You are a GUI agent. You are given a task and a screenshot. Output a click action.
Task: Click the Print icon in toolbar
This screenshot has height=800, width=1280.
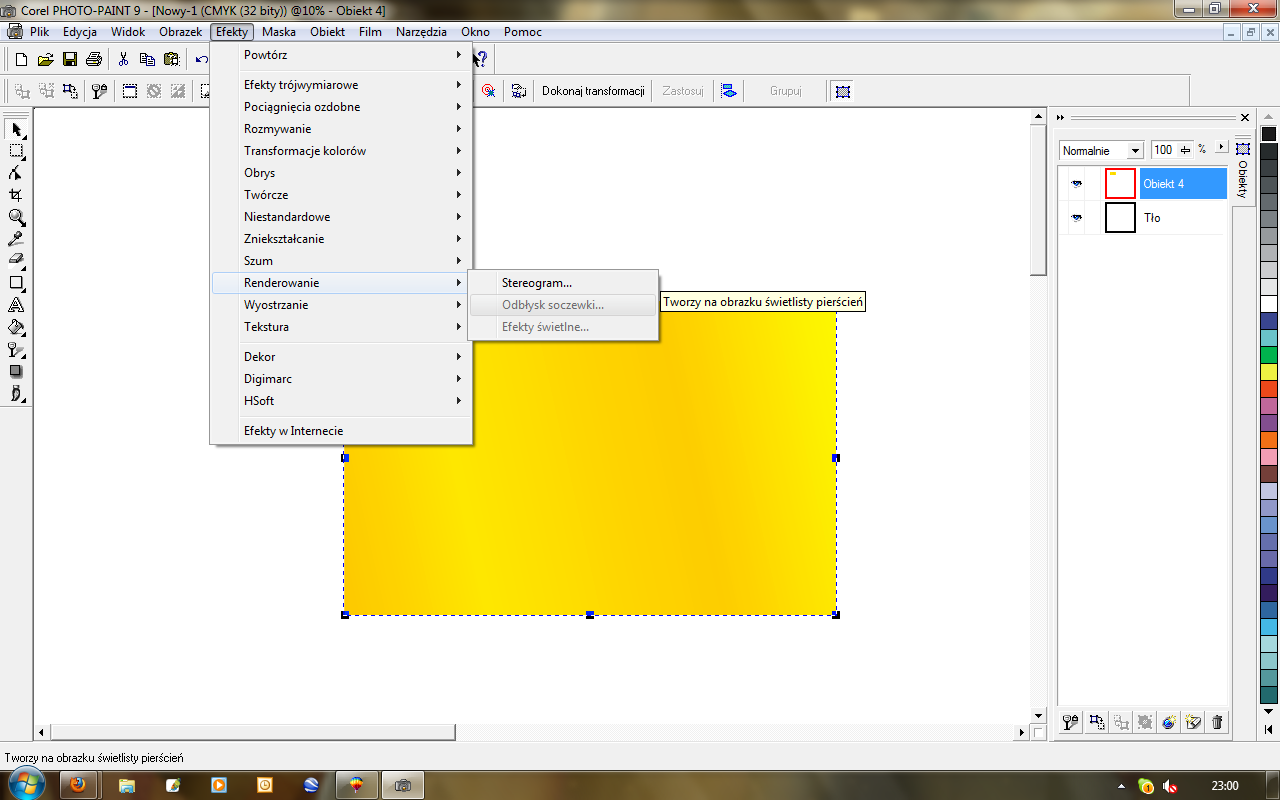pos(93,59)
